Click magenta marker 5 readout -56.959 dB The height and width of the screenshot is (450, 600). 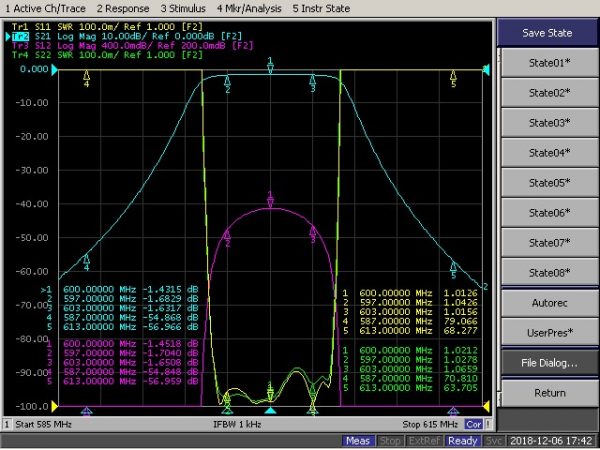click(170, 381)
